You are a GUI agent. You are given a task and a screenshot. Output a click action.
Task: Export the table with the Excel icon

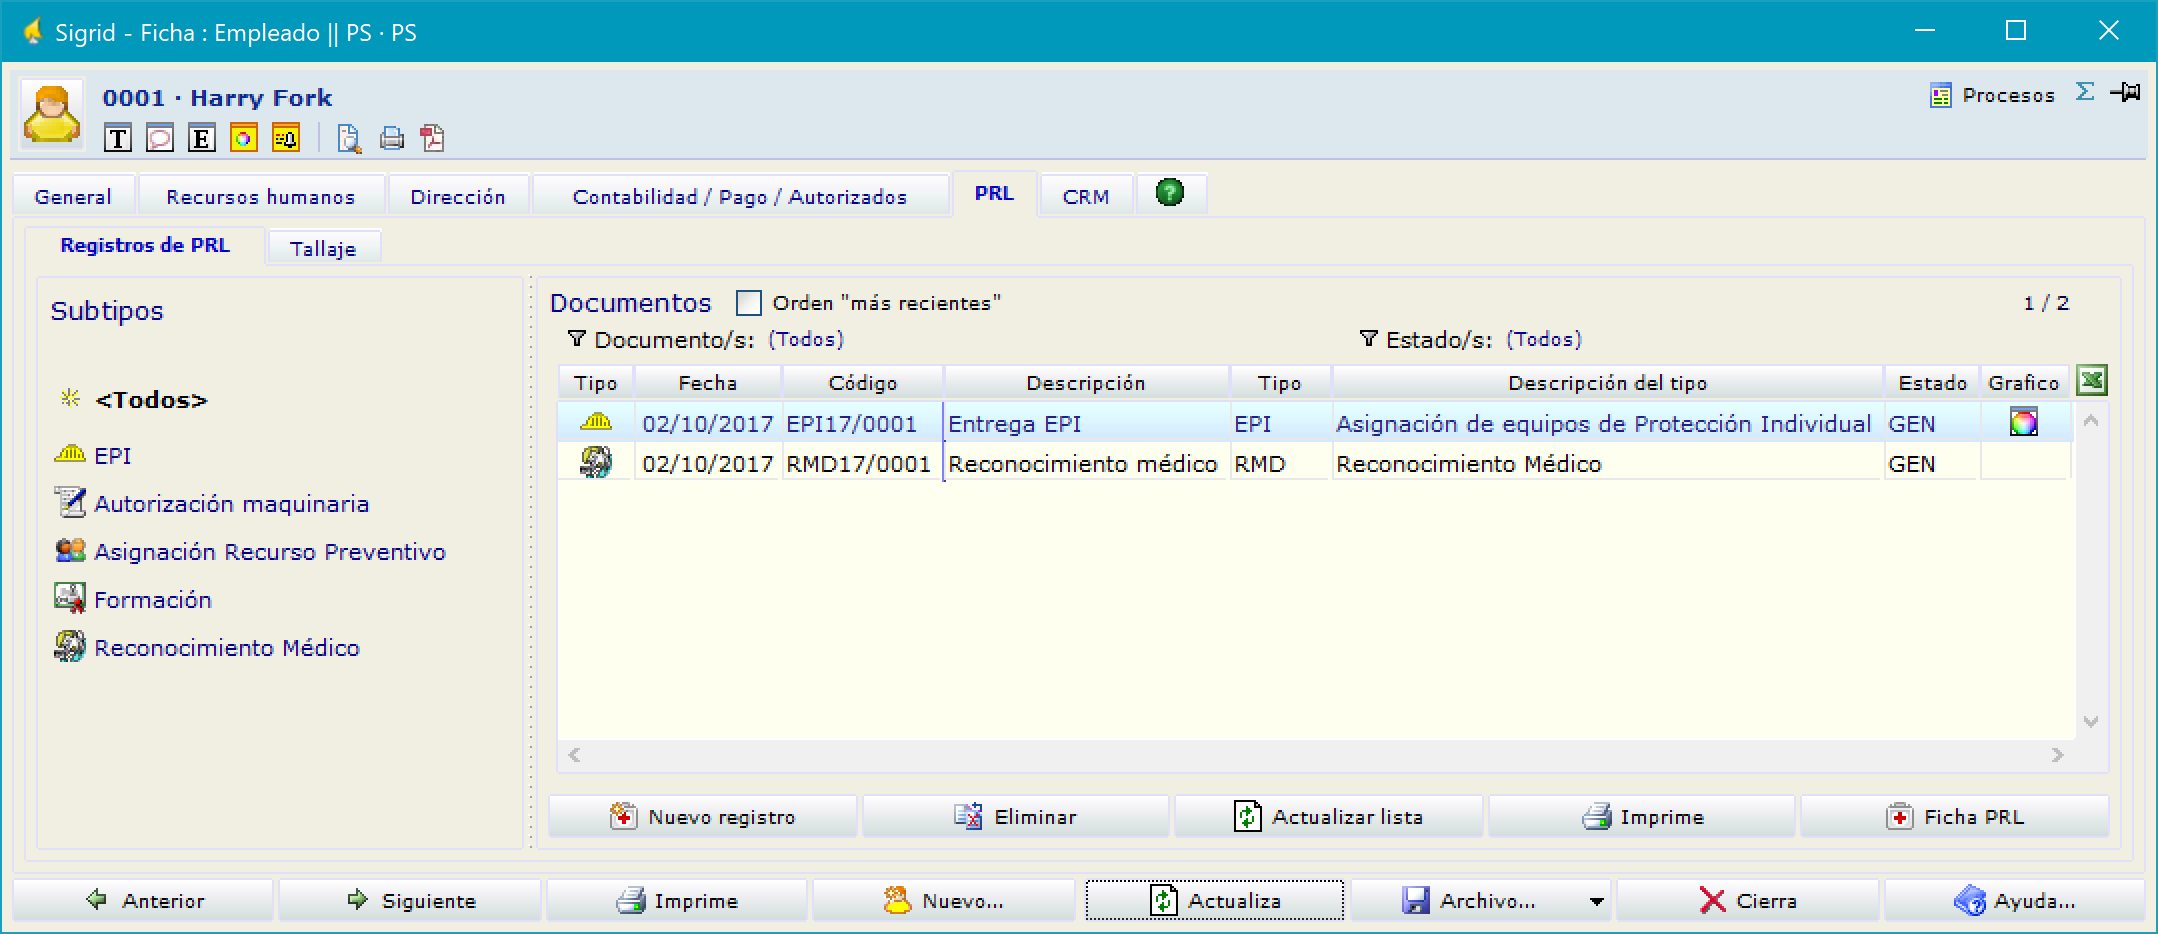tap(2092, 380)
